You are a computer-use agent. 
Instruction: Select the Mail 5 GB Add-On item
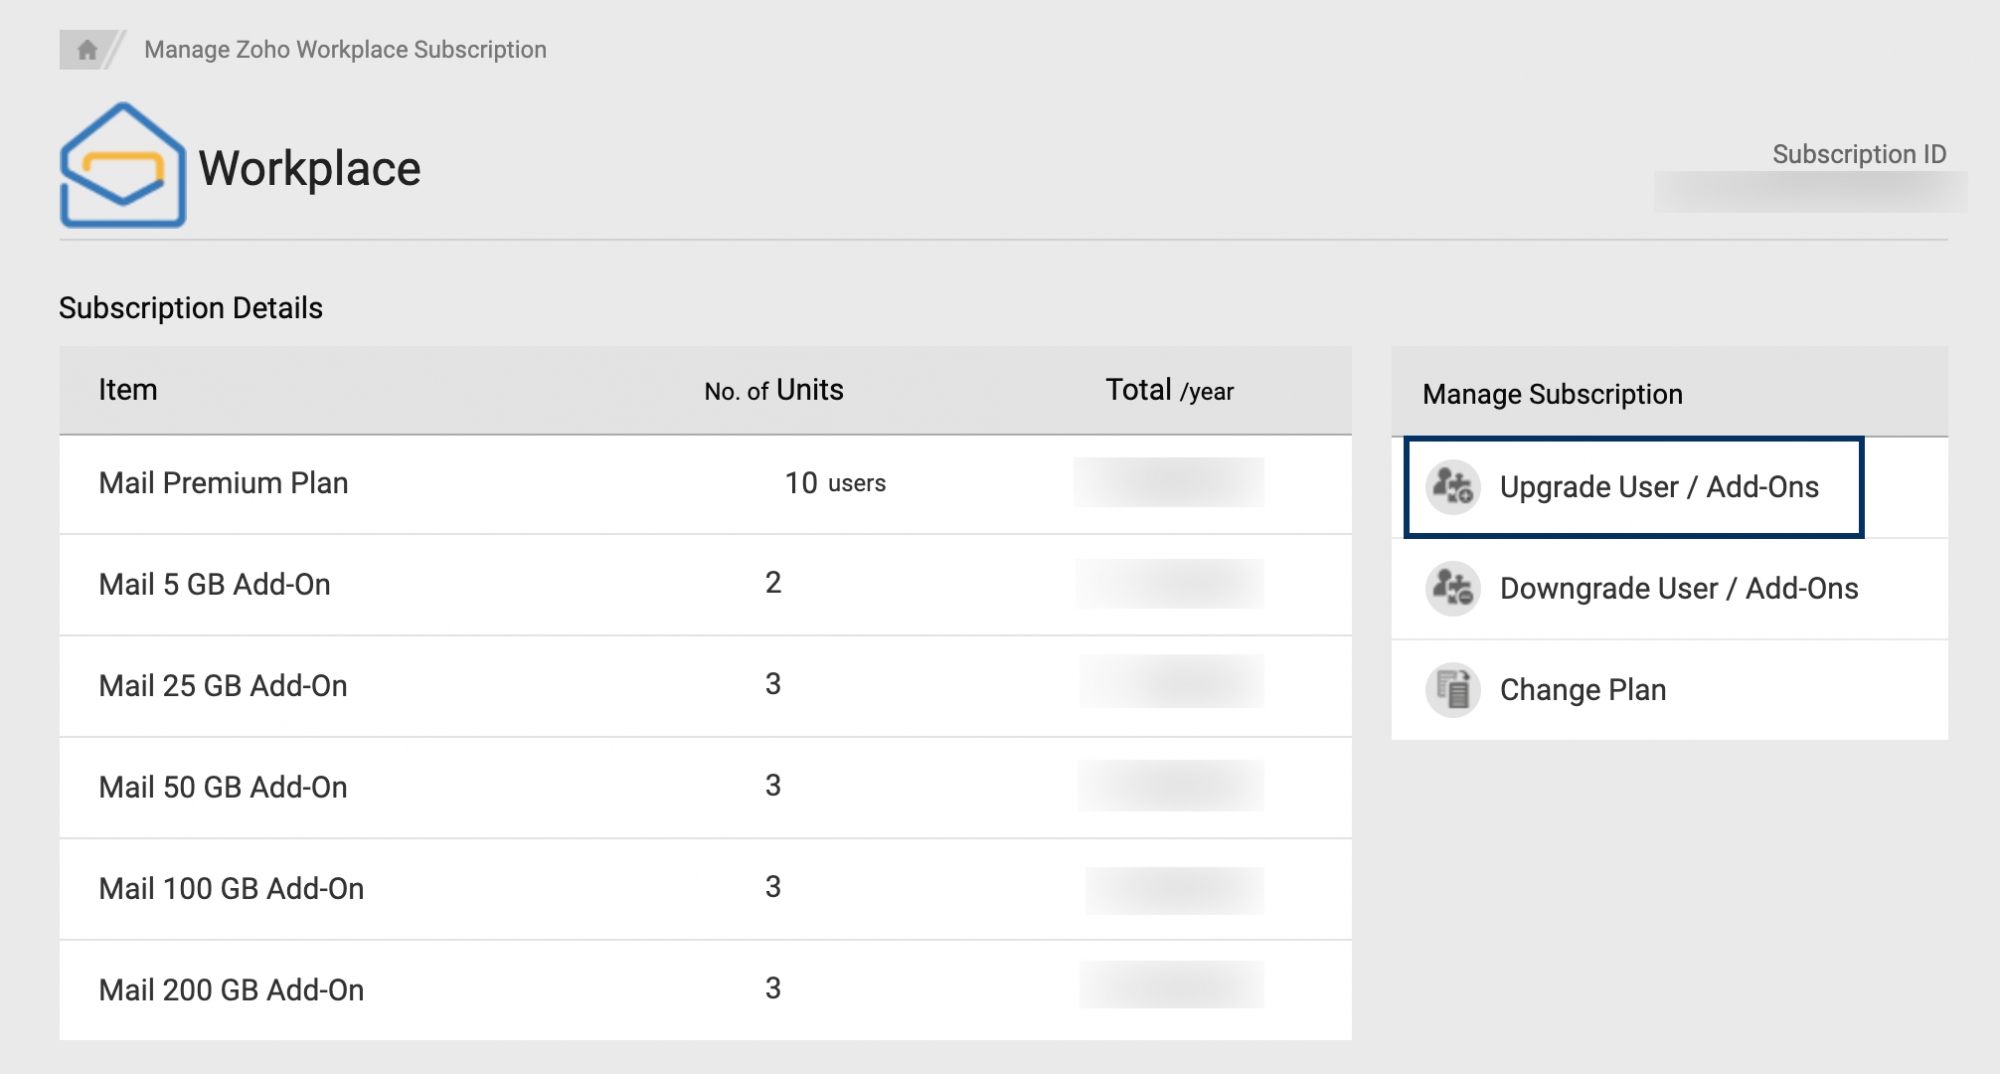point(214,584)
